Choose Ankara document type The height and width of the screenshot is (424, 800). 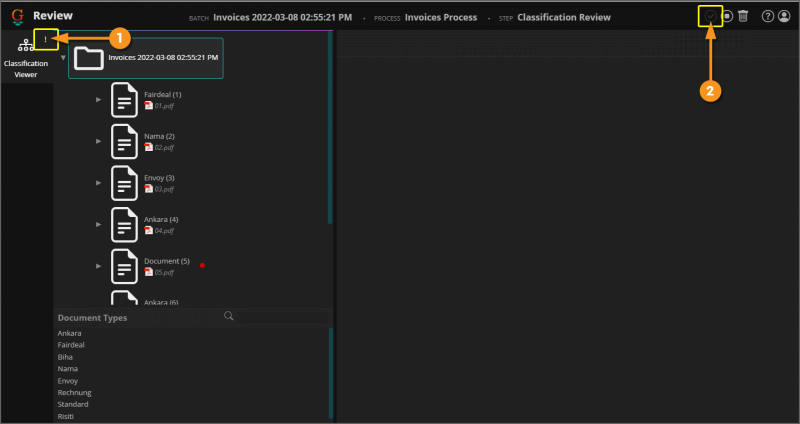click(69, 333)
